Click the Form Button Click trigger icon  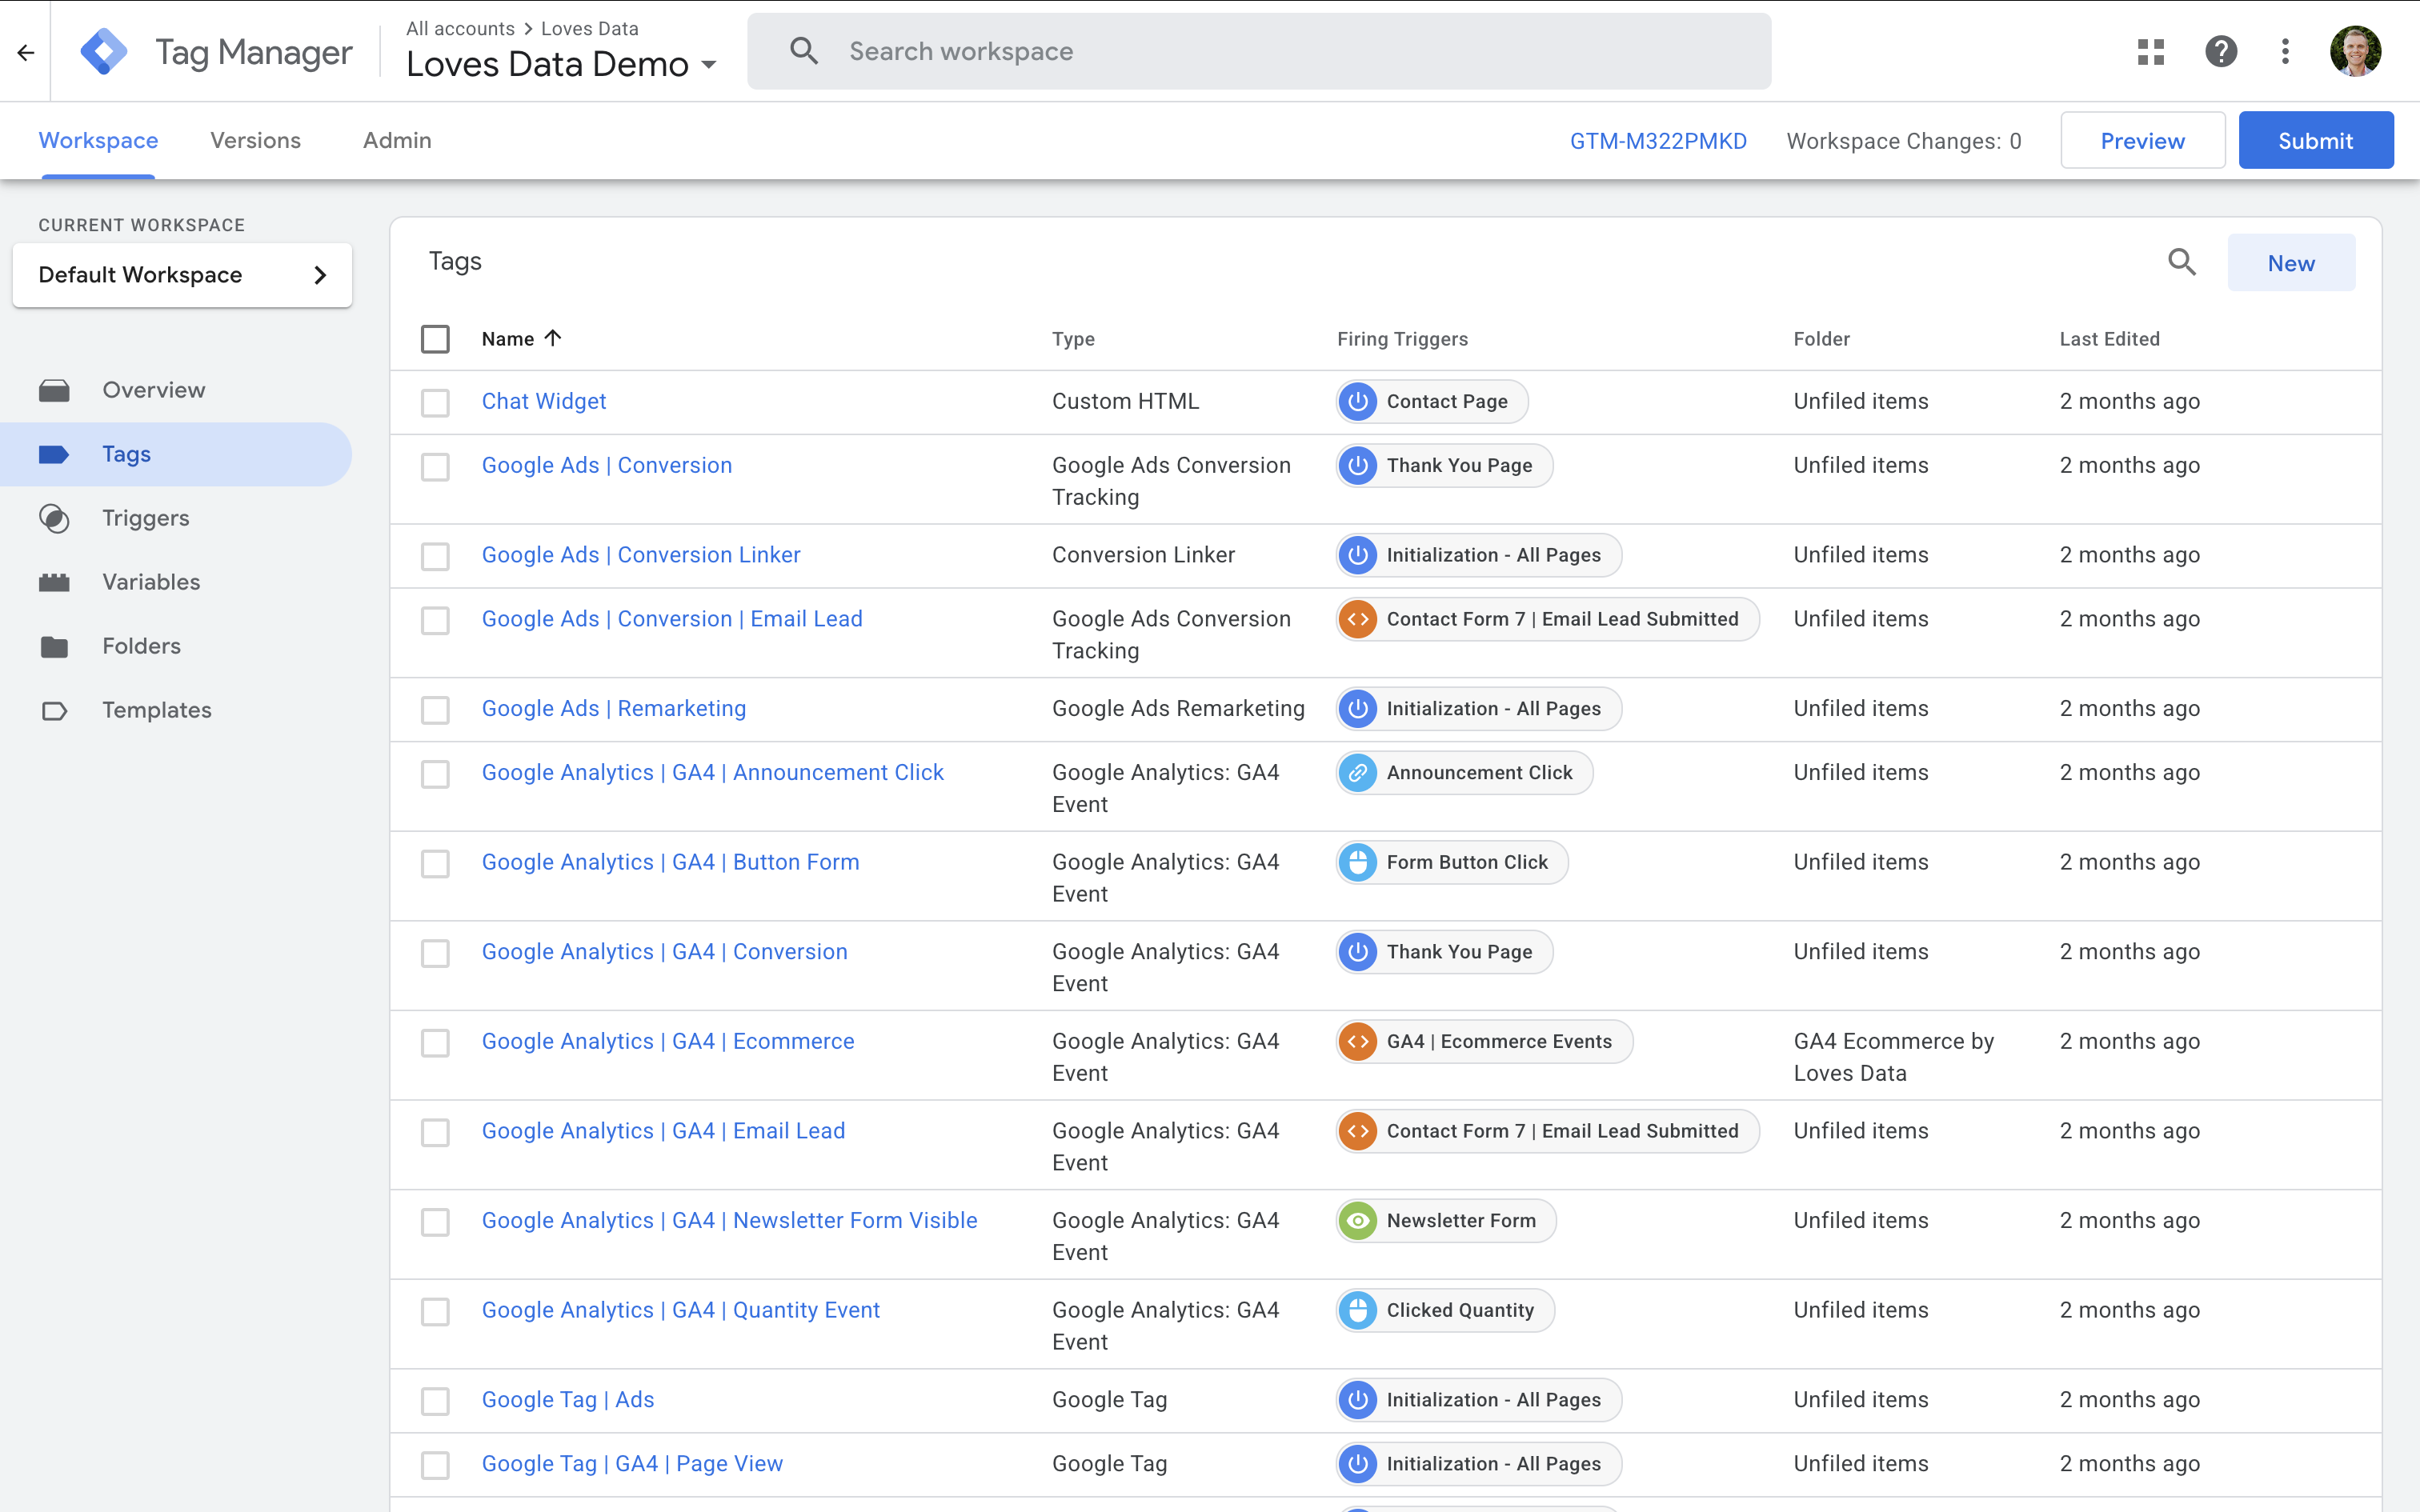[x=1358, y=862]
